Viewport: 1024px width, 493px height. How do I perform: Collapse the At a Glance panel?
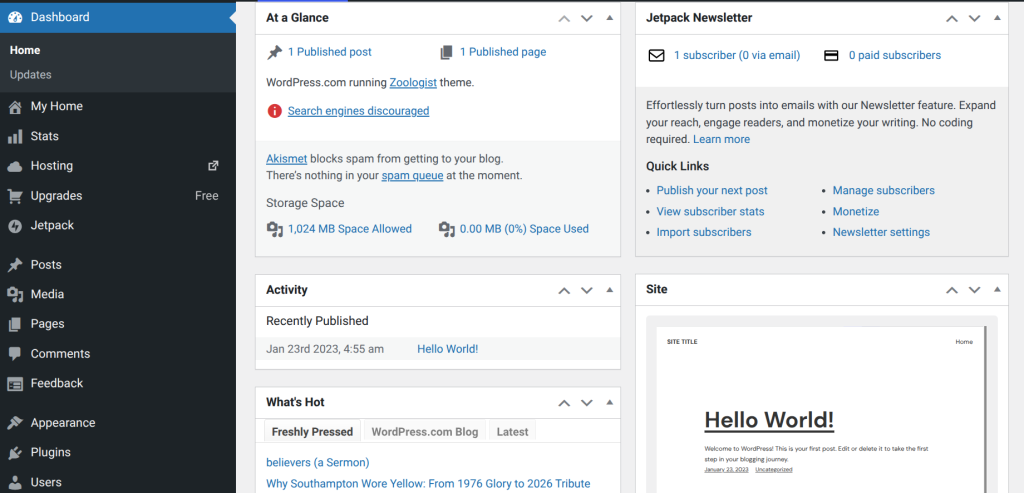[609, 18]
